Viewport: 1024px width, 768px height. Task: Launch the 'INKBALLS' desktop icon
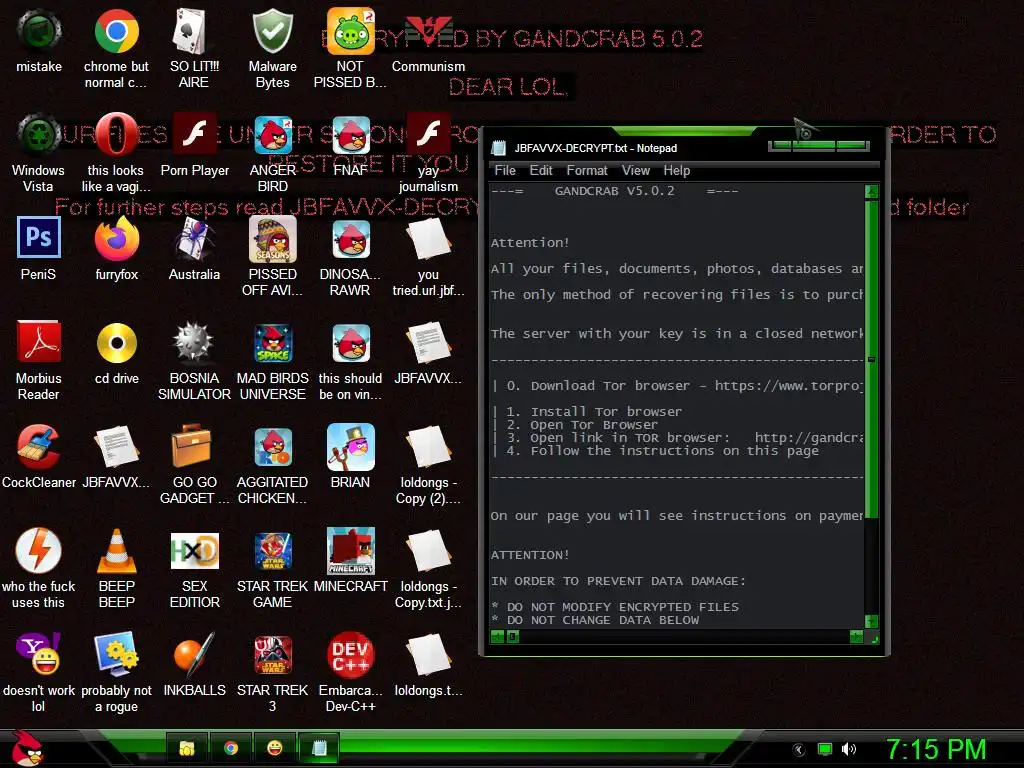pos(194,654)
